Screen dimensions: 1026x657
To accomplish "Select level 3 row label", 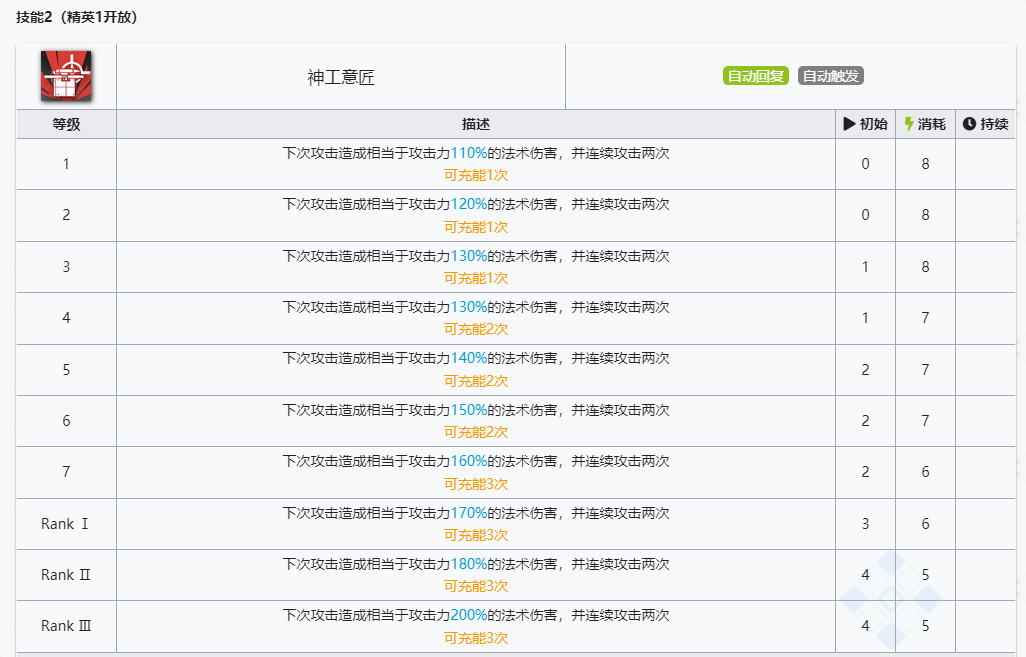I will 66,266.
